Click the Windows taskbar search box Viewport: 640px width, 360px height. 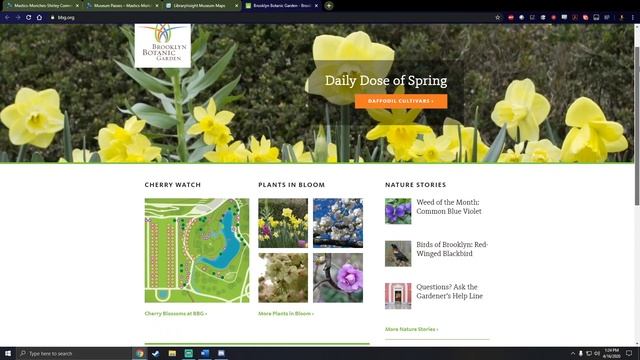coord(74,353)
